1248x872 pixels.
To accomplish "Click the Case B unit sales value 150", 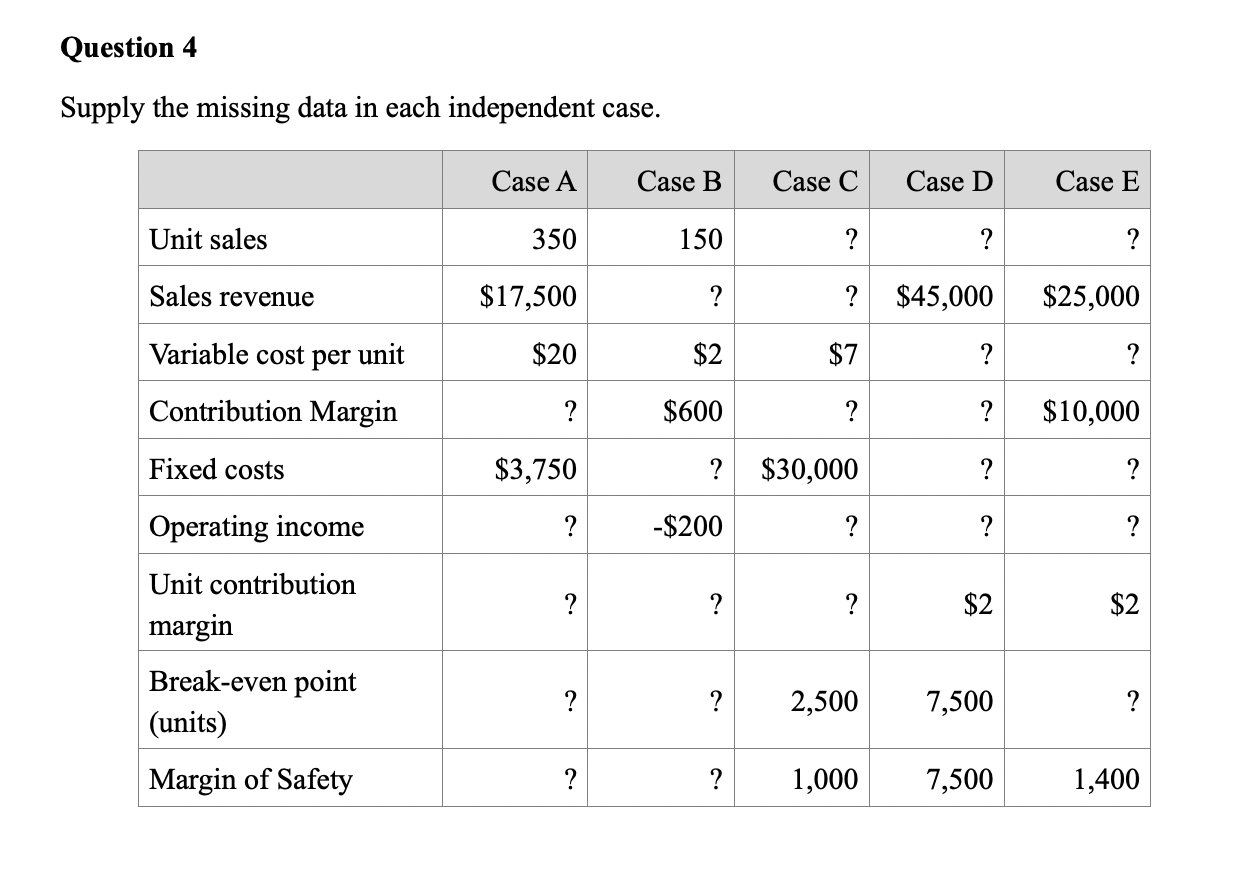I will coord(699,239).
